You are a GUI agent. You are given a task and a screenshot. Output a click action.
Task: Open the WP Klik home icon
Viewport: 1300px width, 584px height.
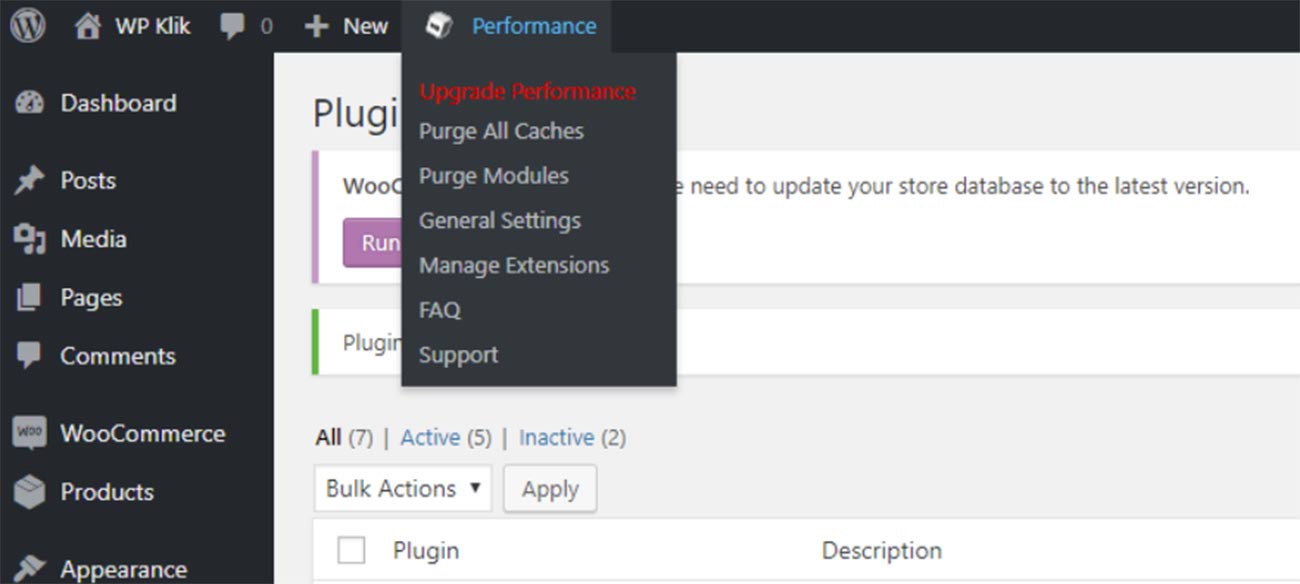(88, 26)
